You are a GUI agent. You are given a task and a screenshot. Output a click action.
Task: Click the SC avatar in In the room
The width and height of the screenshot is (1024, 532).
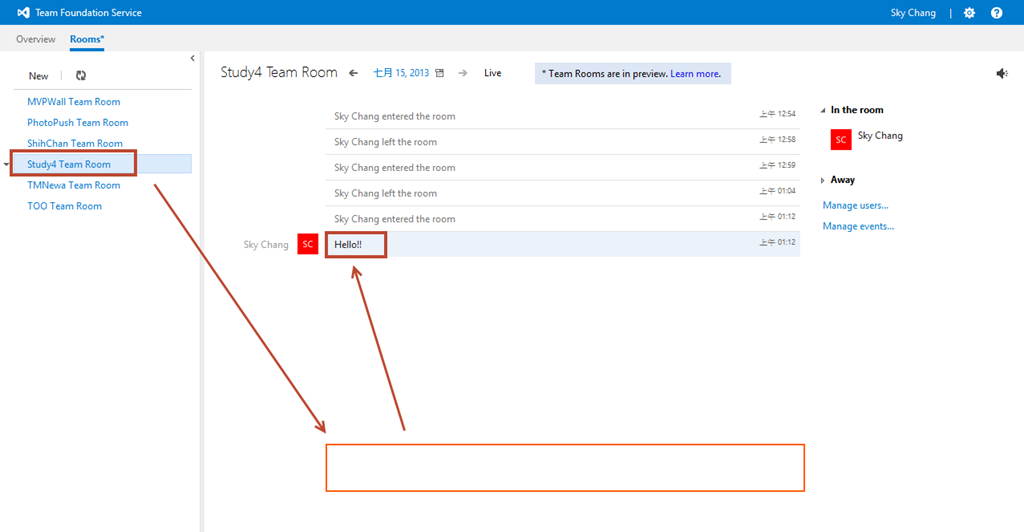[841, 140]
